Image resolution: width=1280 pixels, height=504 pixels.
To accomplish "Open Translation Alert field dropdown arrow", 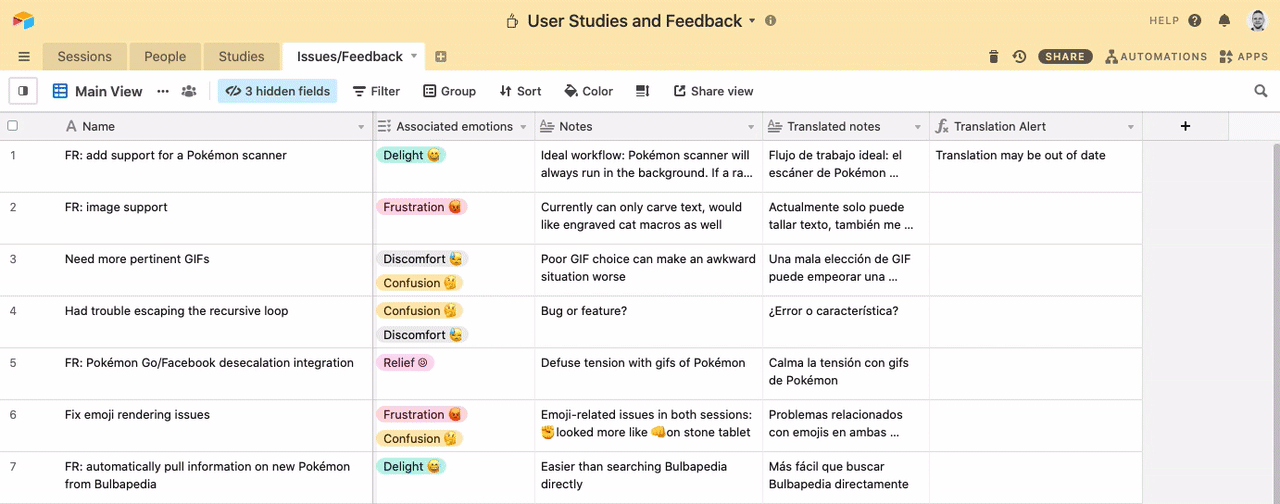I will tap(1131, 127).
